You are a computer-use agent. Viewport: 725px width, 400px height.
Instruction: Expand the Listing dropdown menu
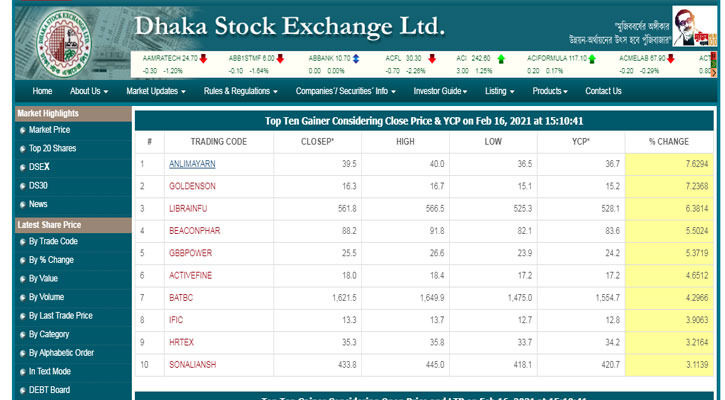[499, 91]
